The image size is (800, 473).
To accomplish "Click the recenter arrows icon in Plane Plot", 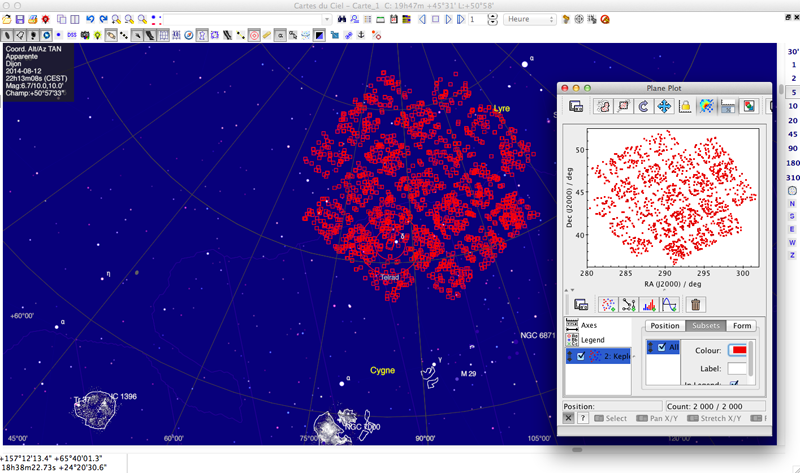I will click(664, 106).
